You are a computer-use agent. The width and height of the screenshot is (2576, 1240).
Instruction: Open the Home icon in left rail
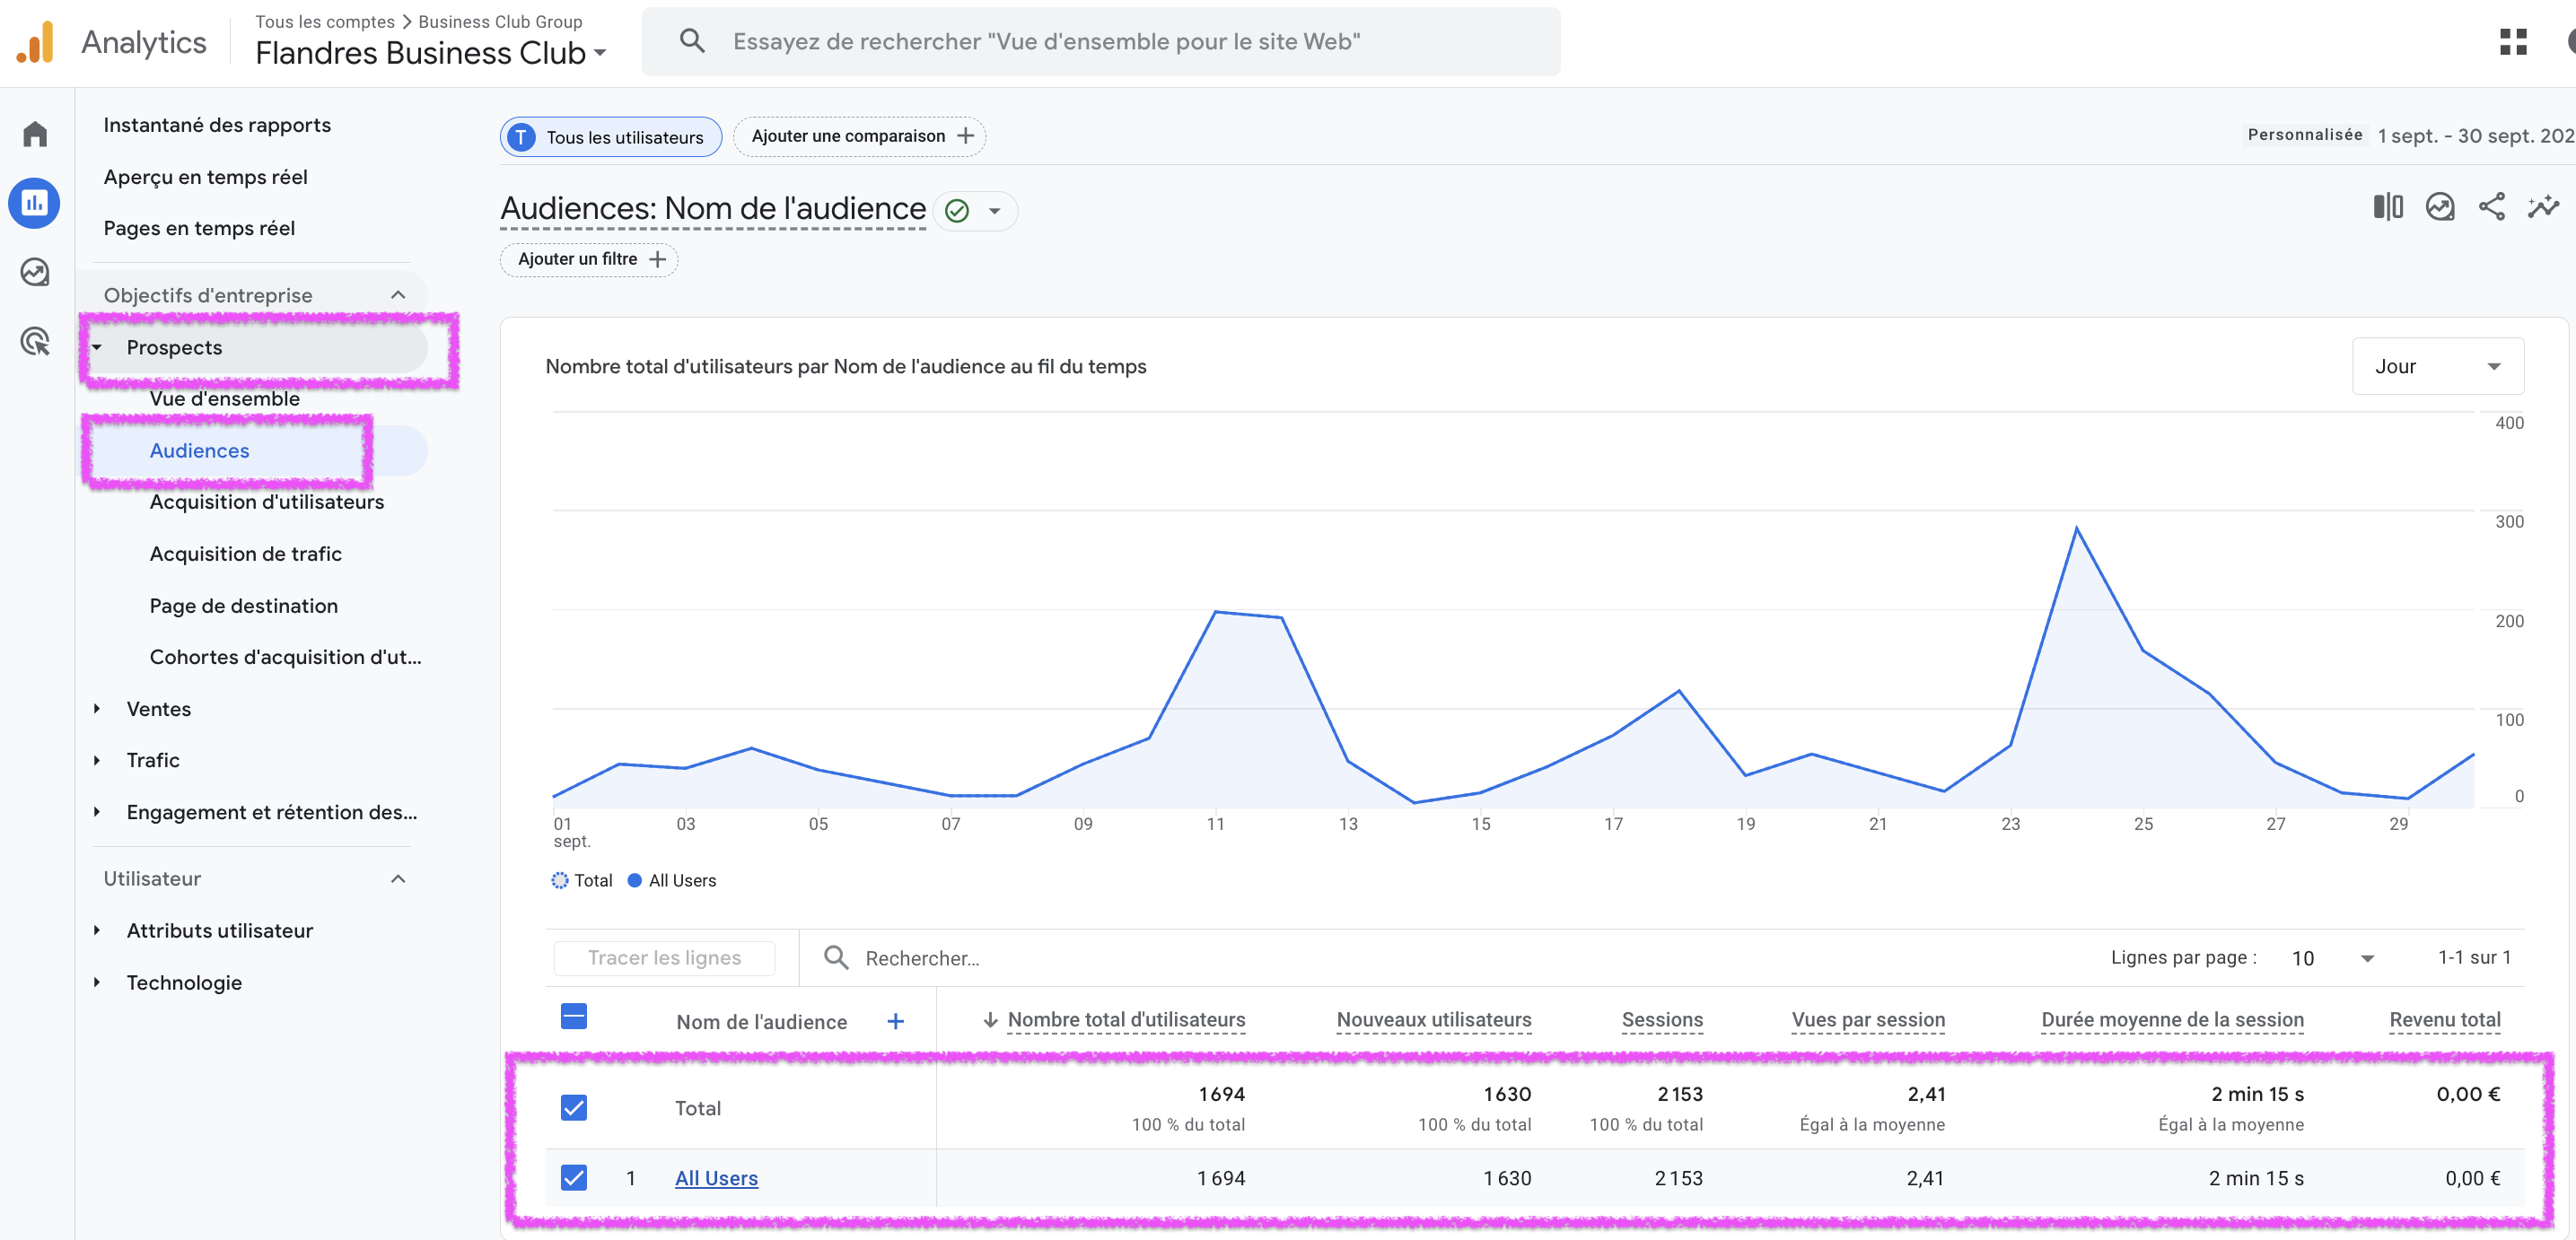click(35, 134)
